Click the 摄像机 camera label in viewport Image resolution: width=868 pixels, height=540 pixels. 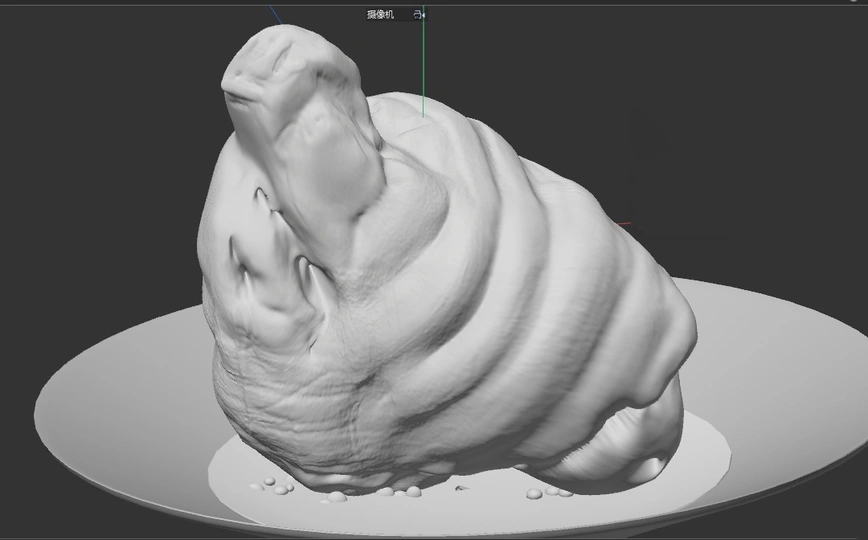(380, 15)
